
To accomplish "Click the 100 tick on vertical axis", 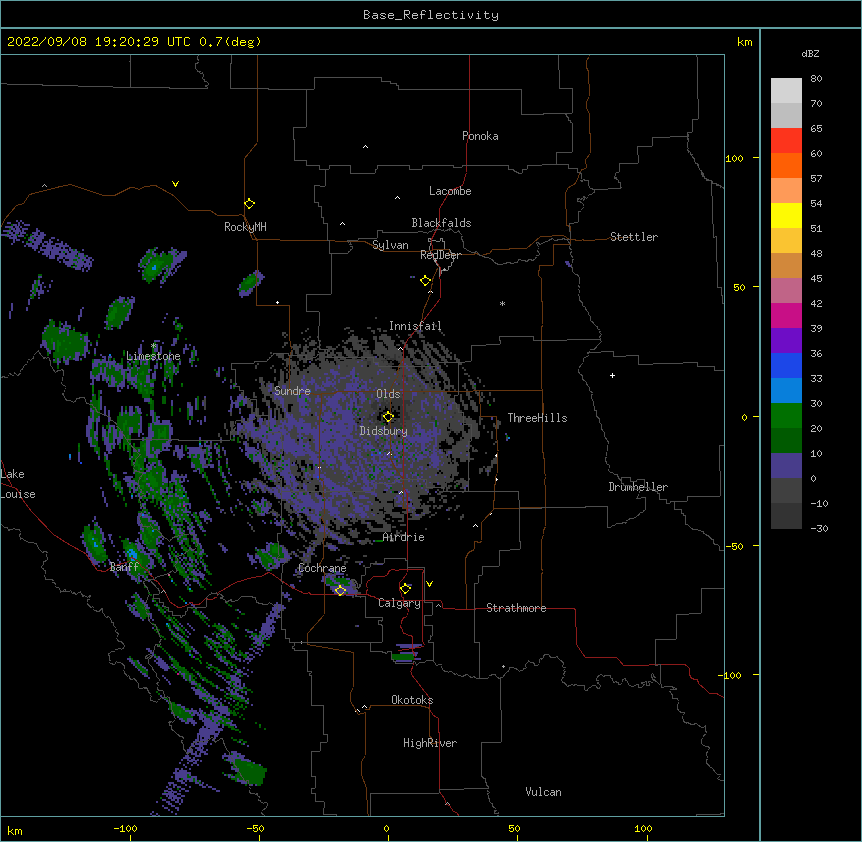I will pos(734,158).
